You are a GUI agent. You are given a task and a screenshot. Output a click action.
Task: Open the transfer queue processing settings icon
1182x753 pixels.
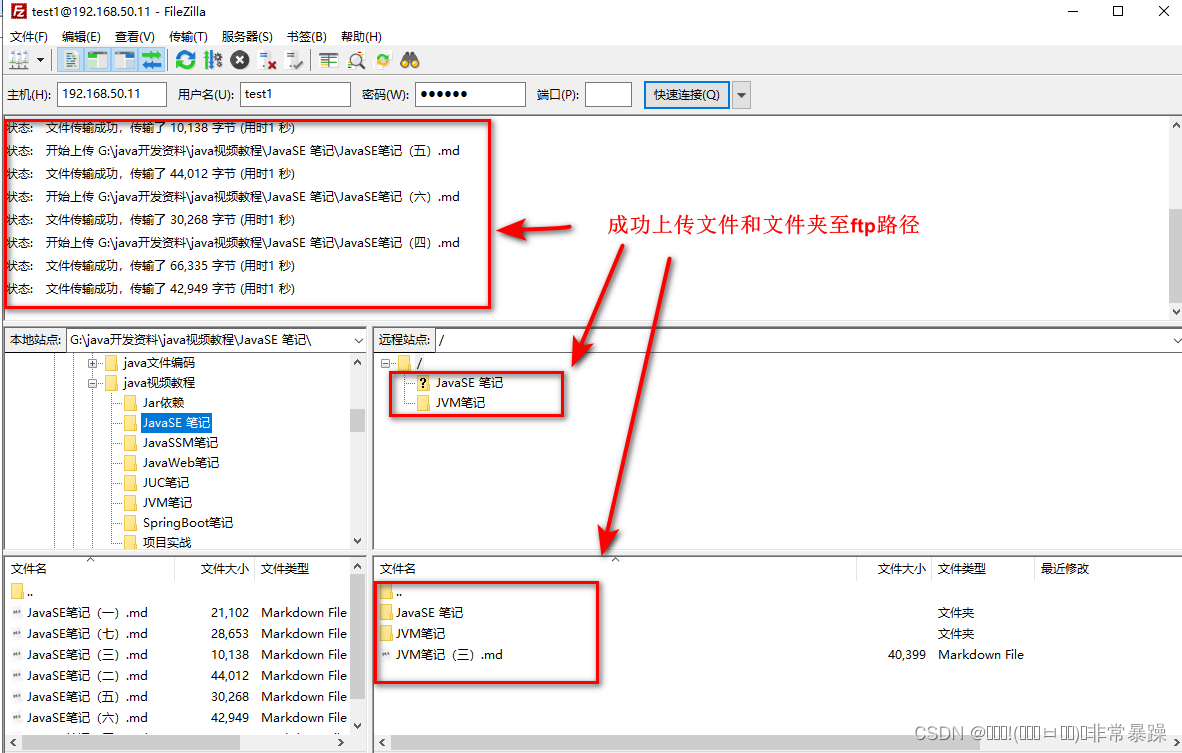212,59
